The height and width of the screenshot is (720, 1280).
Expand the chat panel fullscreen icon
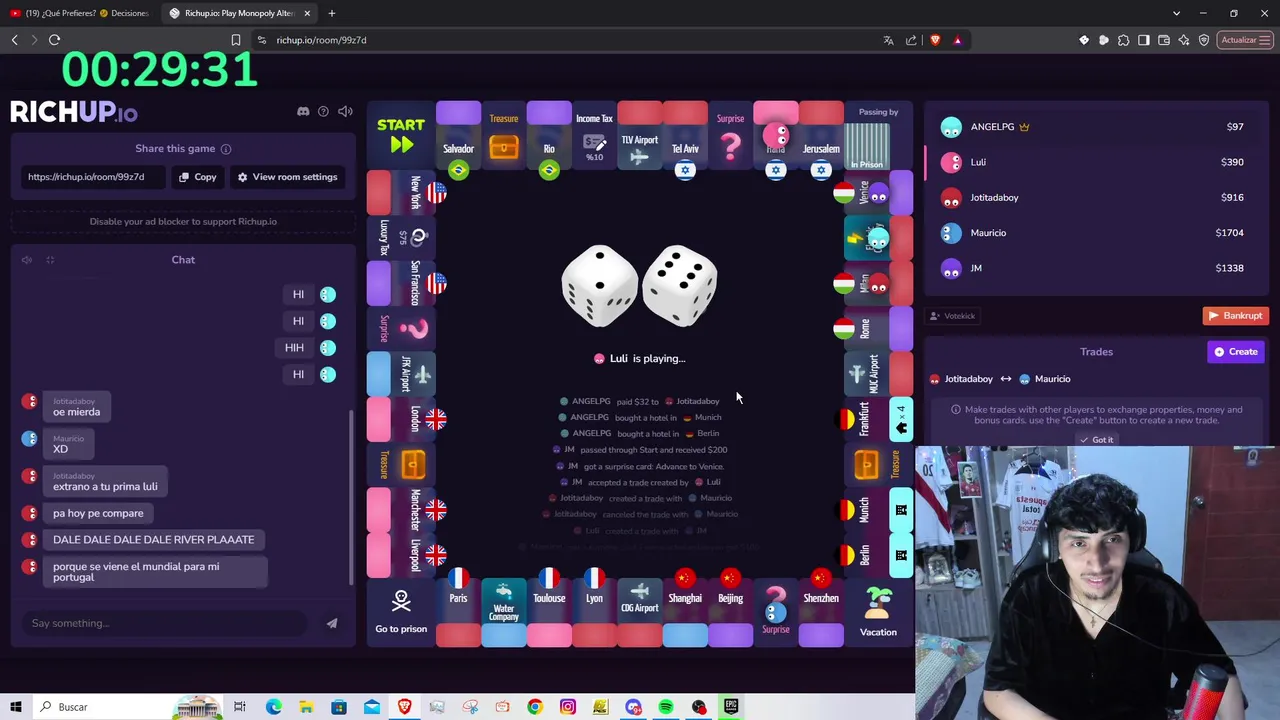click(x=50, y=260)
